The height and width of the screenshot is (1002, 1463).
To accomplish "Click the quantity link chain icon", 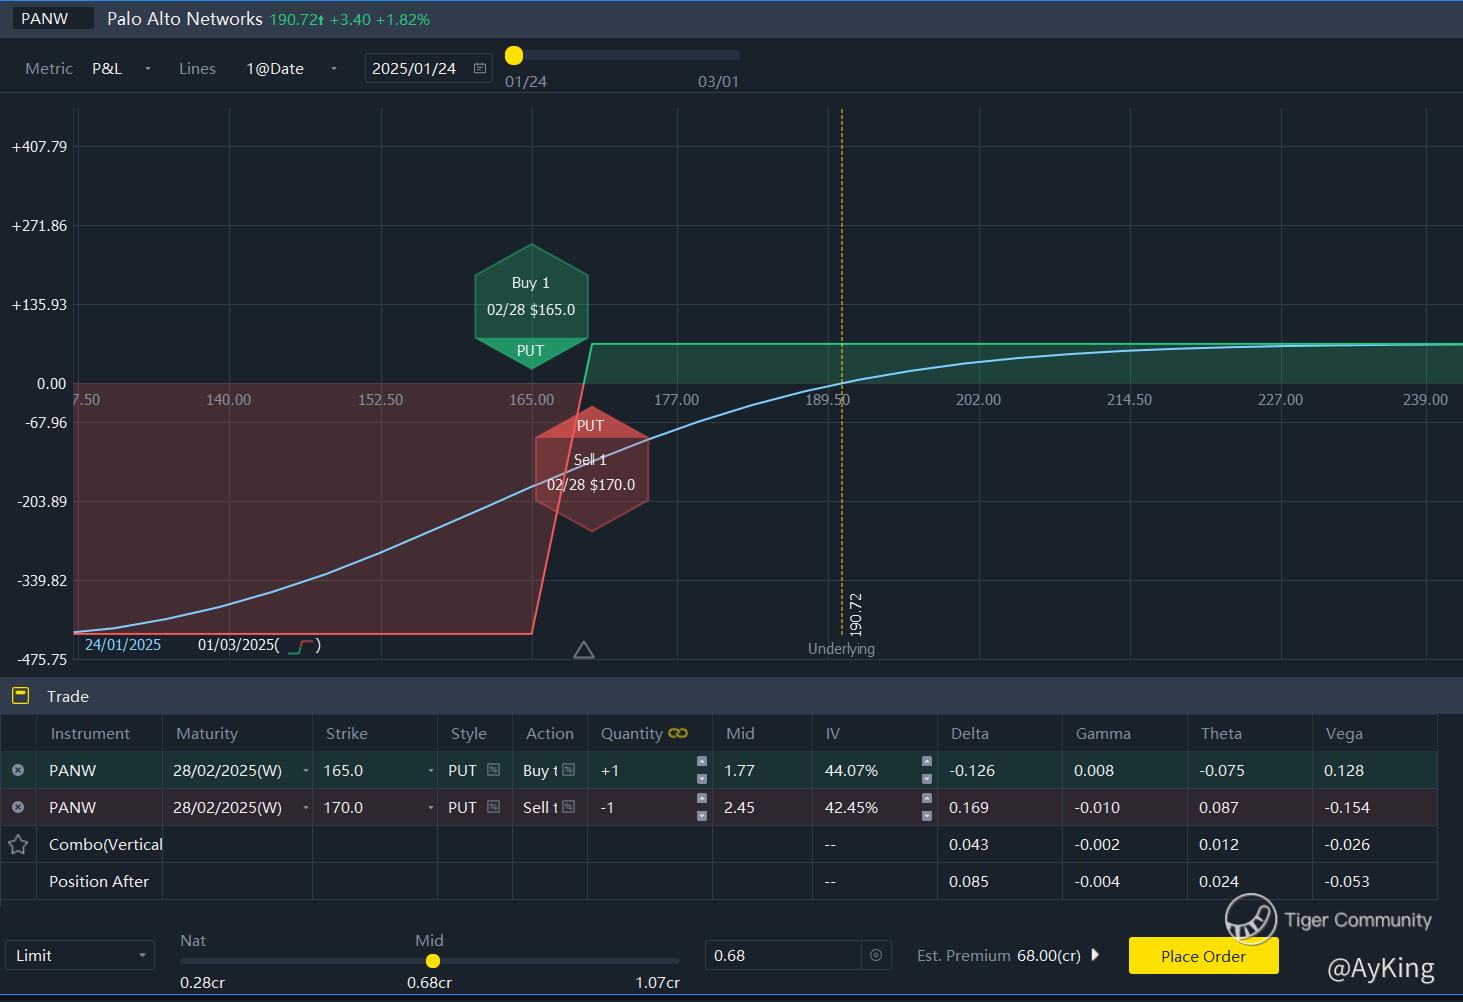I will click(678, 733).
